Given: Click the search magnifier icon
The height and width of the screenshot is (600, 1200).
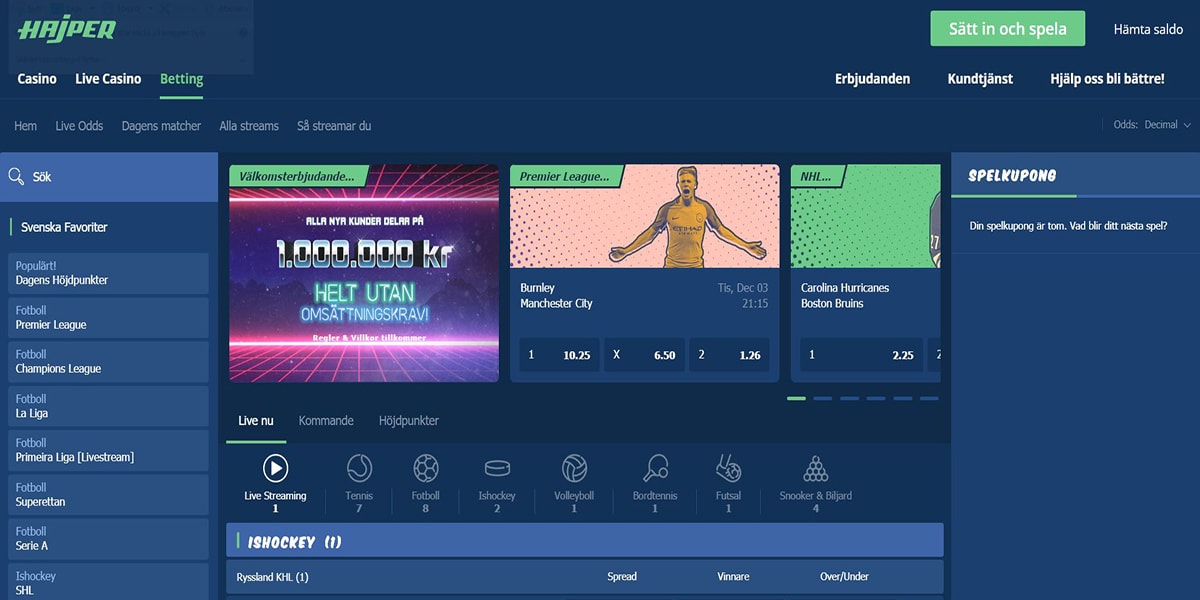Looking at the screenshot, I should 16,176.
